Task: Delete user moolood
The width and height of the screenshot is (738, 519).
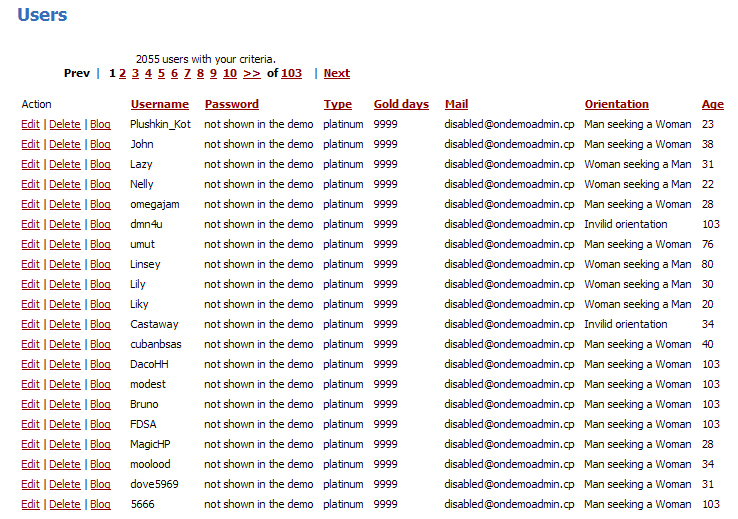Action: pyautogui.click(x=64, y=464)
